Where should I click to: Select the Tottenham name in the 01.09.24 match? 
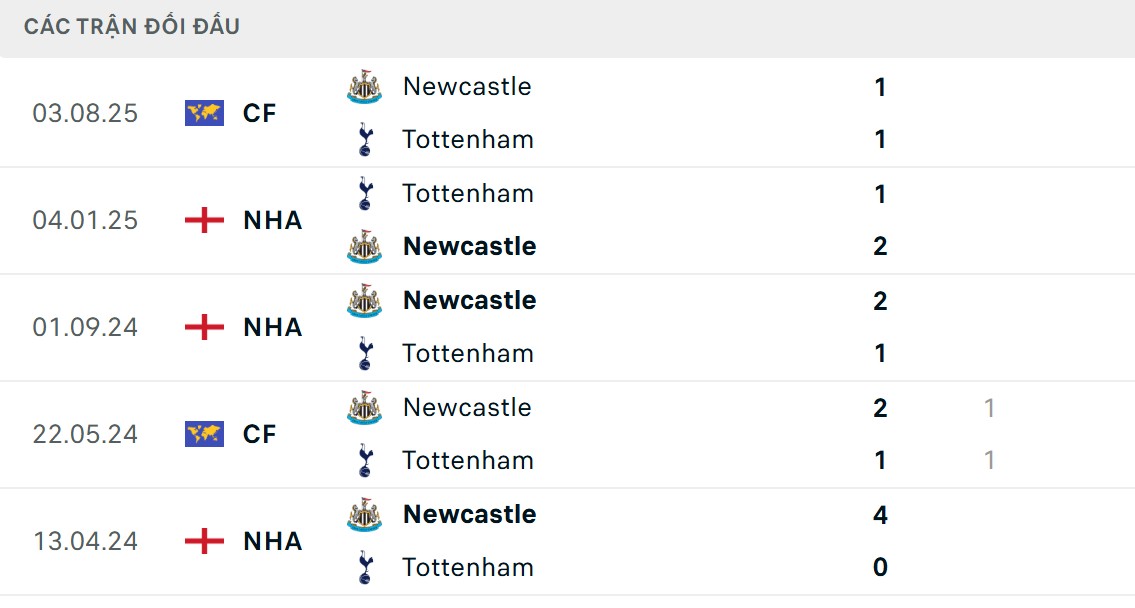[x=467, y=353]
